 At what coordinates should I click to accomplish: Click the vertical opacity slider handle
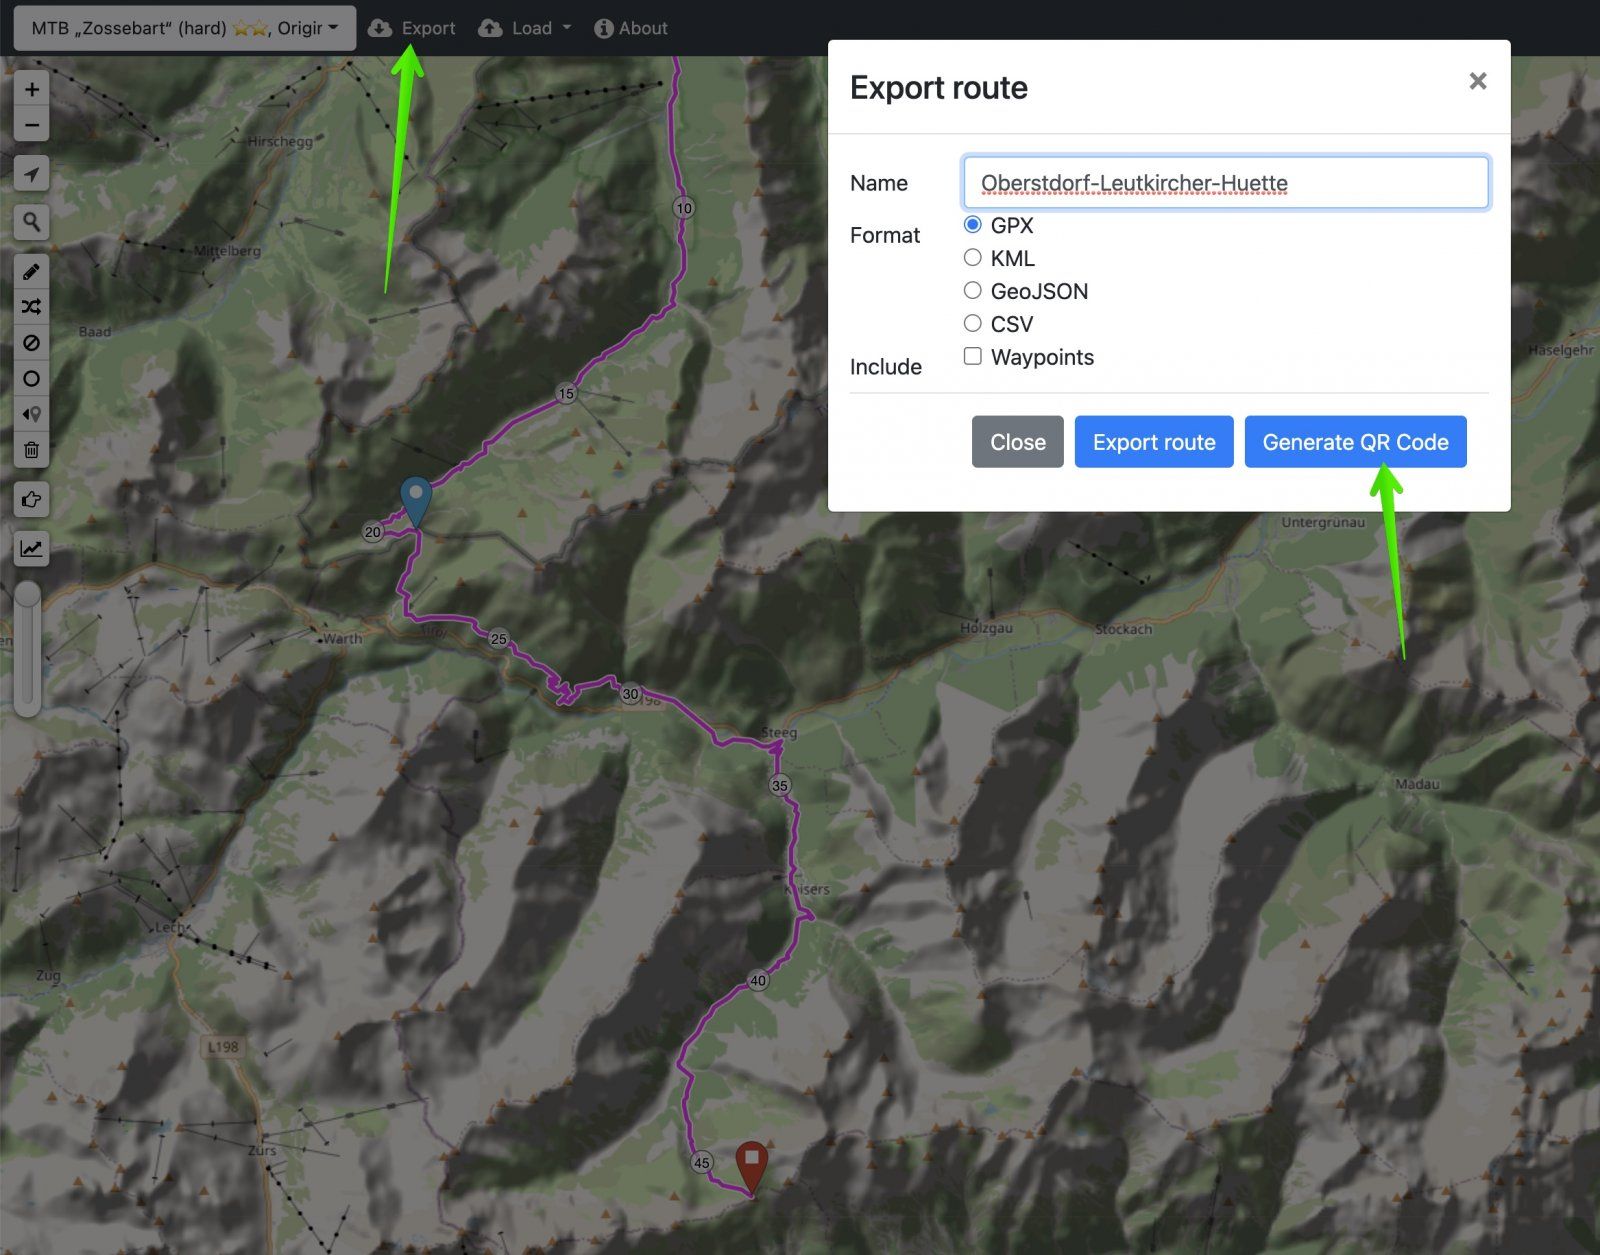(x=27, y=596)
